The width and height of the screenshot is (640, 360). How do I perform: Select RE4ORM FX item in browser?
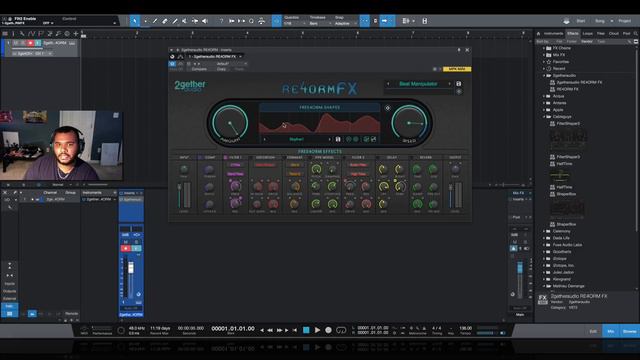tap(567, 89)
